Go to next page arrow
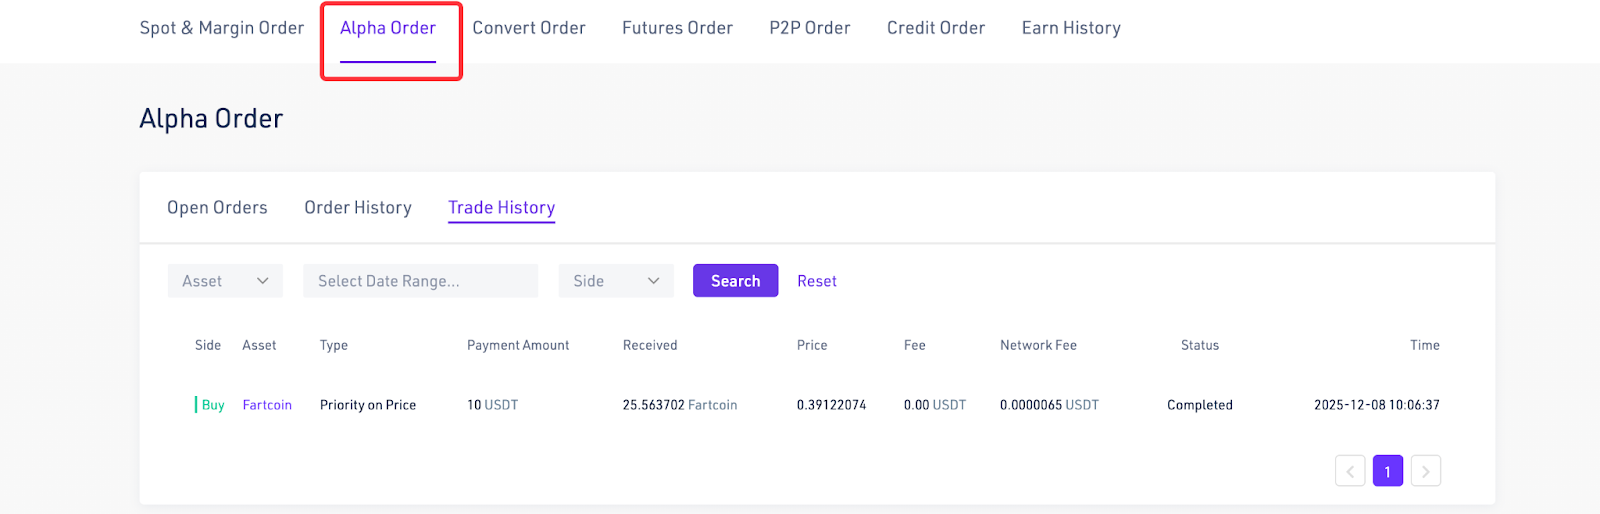The image size is (1600, 514). coord(1425,471)
